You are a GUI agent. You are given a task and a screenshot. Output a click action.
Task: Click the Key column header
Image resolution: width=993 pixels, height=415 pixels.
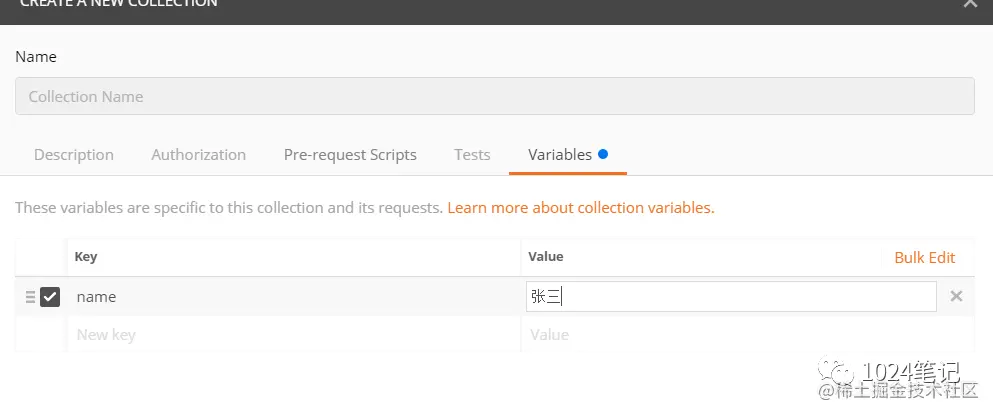pos(86,257)
